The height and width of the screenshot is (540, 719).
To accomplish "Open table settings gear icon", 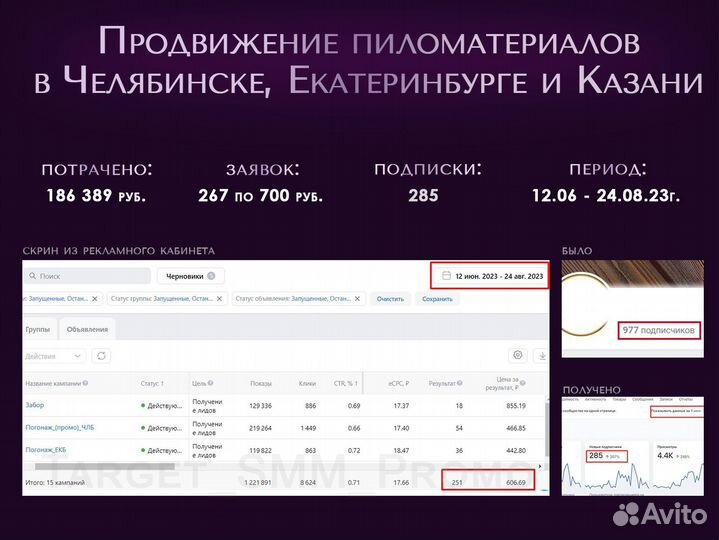I will (518, 355).
